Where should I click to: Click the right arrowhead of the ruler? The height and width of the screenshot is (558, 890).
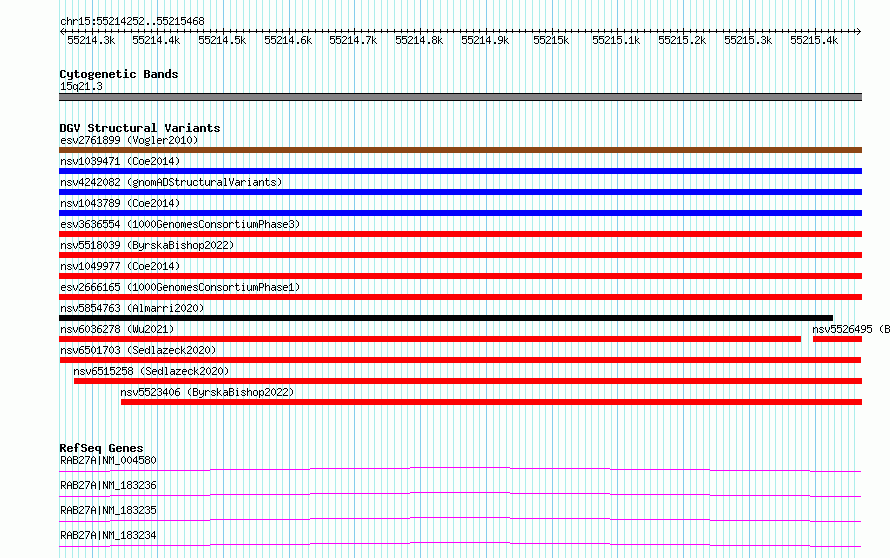point(859,31)
